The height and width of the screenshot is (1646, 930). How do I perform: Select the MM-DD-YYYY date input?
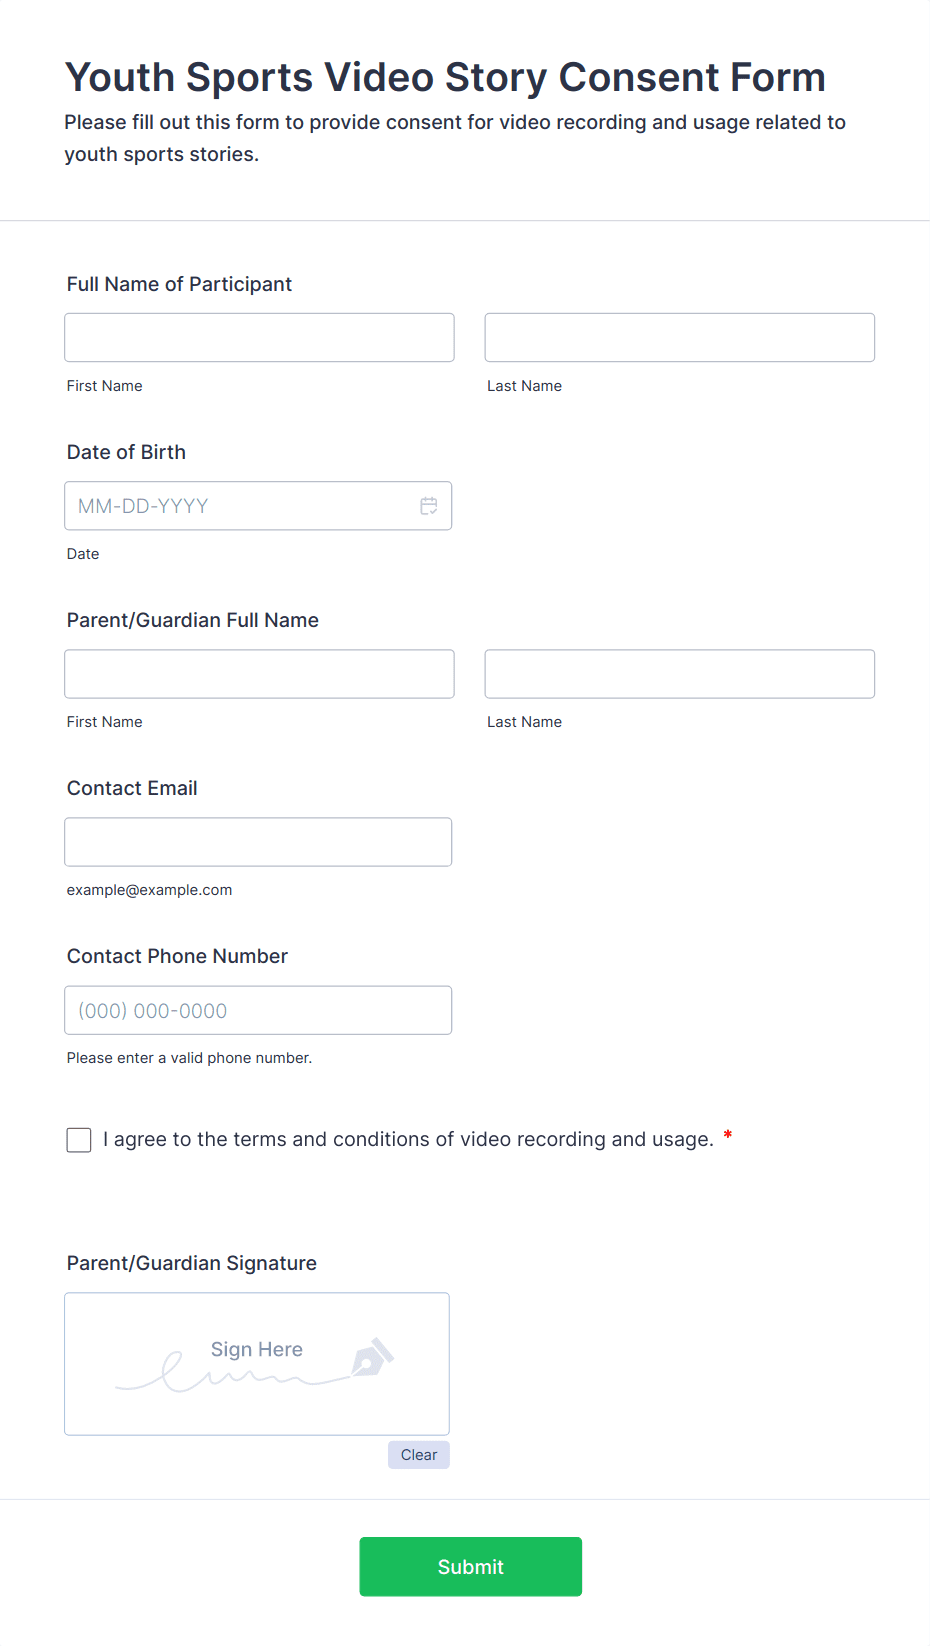click(x=240, y=506)
